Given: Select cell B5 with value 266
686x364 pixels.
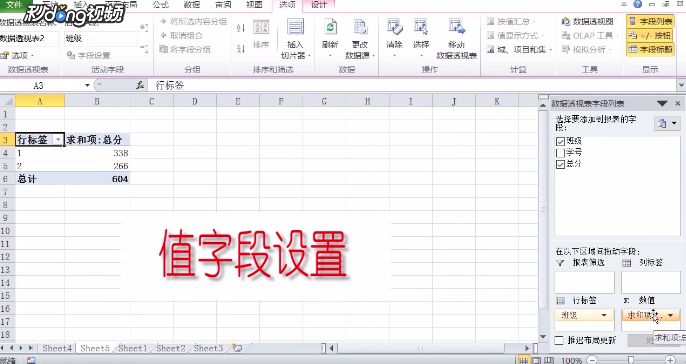Looking at the screenshot, I should coord(97,166).
